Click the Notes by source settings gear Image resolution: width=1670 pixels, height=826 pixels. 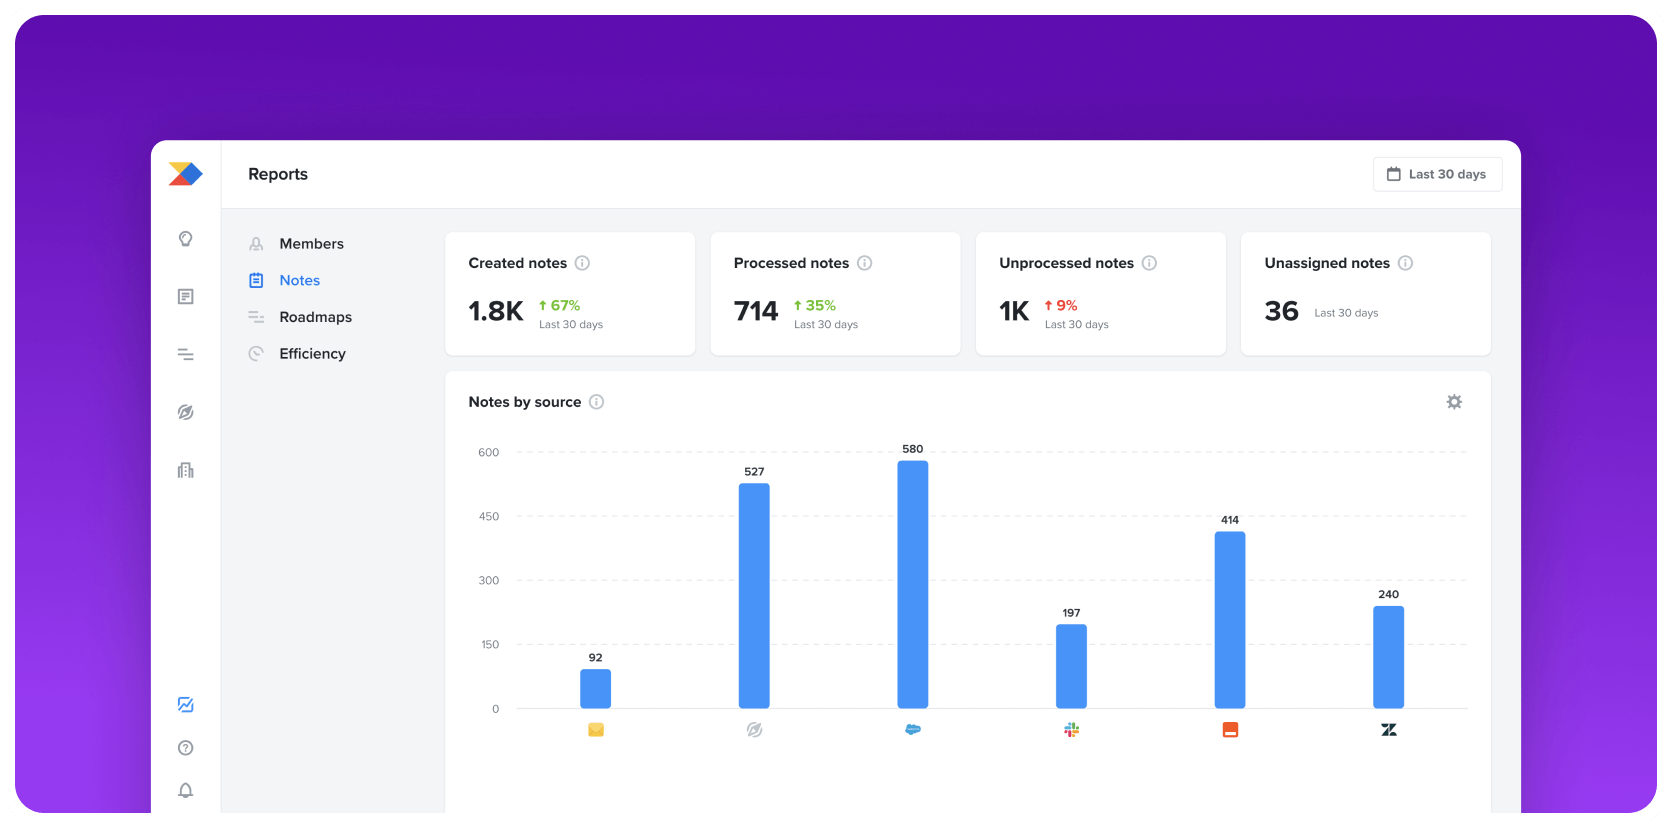[1454, 402]
